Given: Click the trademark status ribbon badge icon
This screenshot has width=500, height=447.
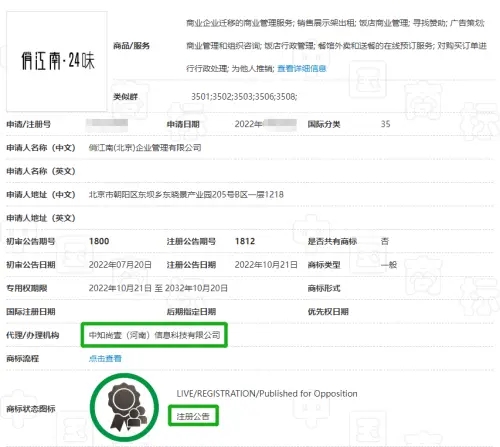Looking at the screenshot, I should (x=125, y=407).
